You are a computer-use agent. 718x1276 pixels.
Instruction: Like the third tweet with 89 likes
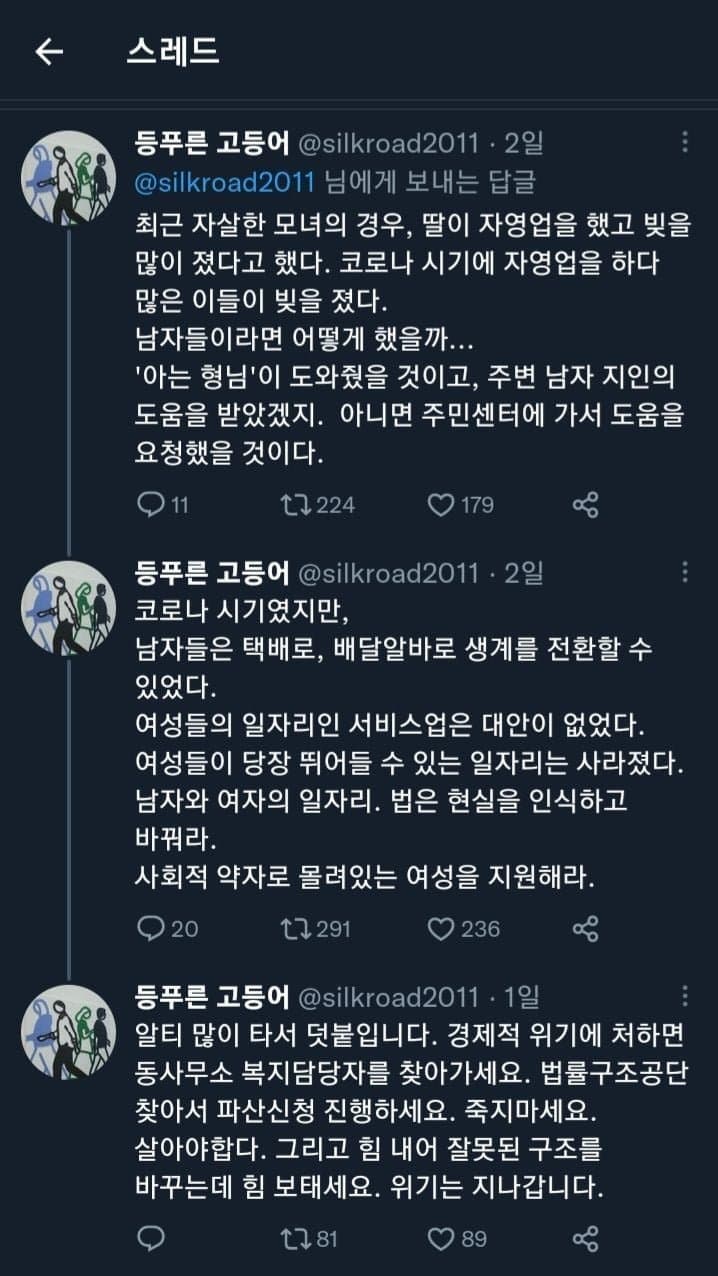[441, 1240]
